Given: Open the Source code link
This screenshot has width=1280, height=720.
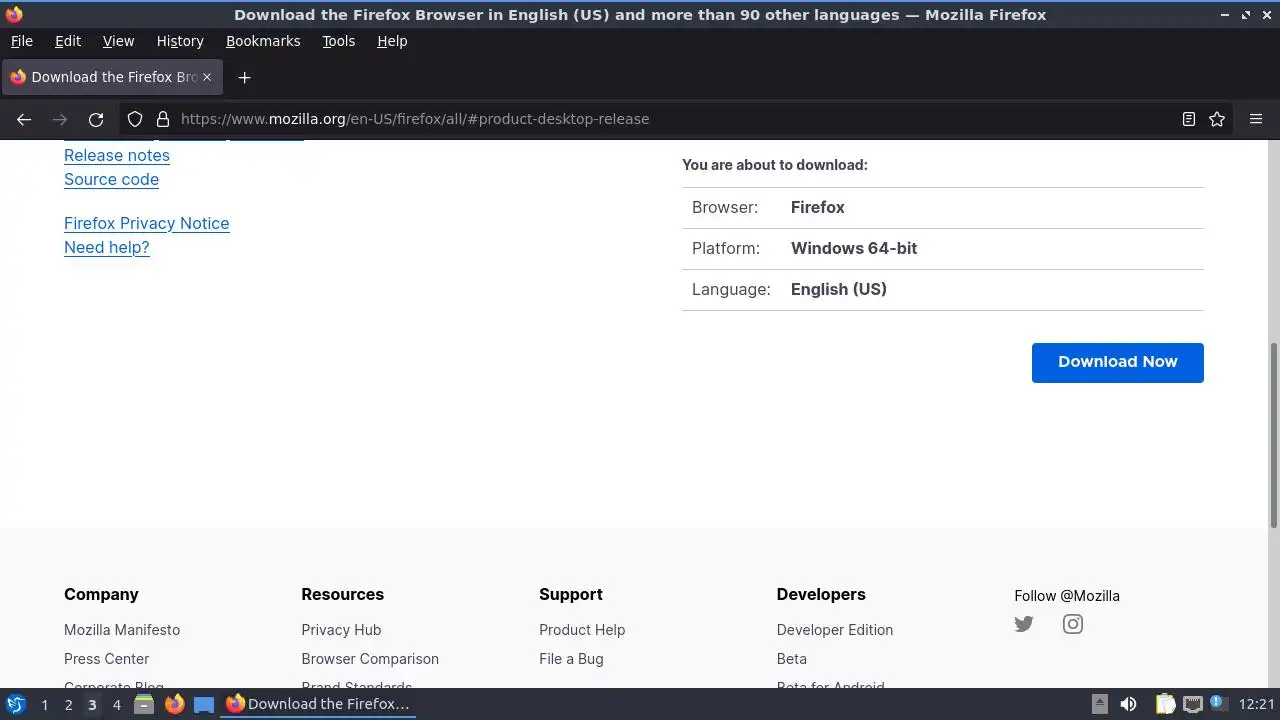Looking at the screenshot, I should point(111,179).
